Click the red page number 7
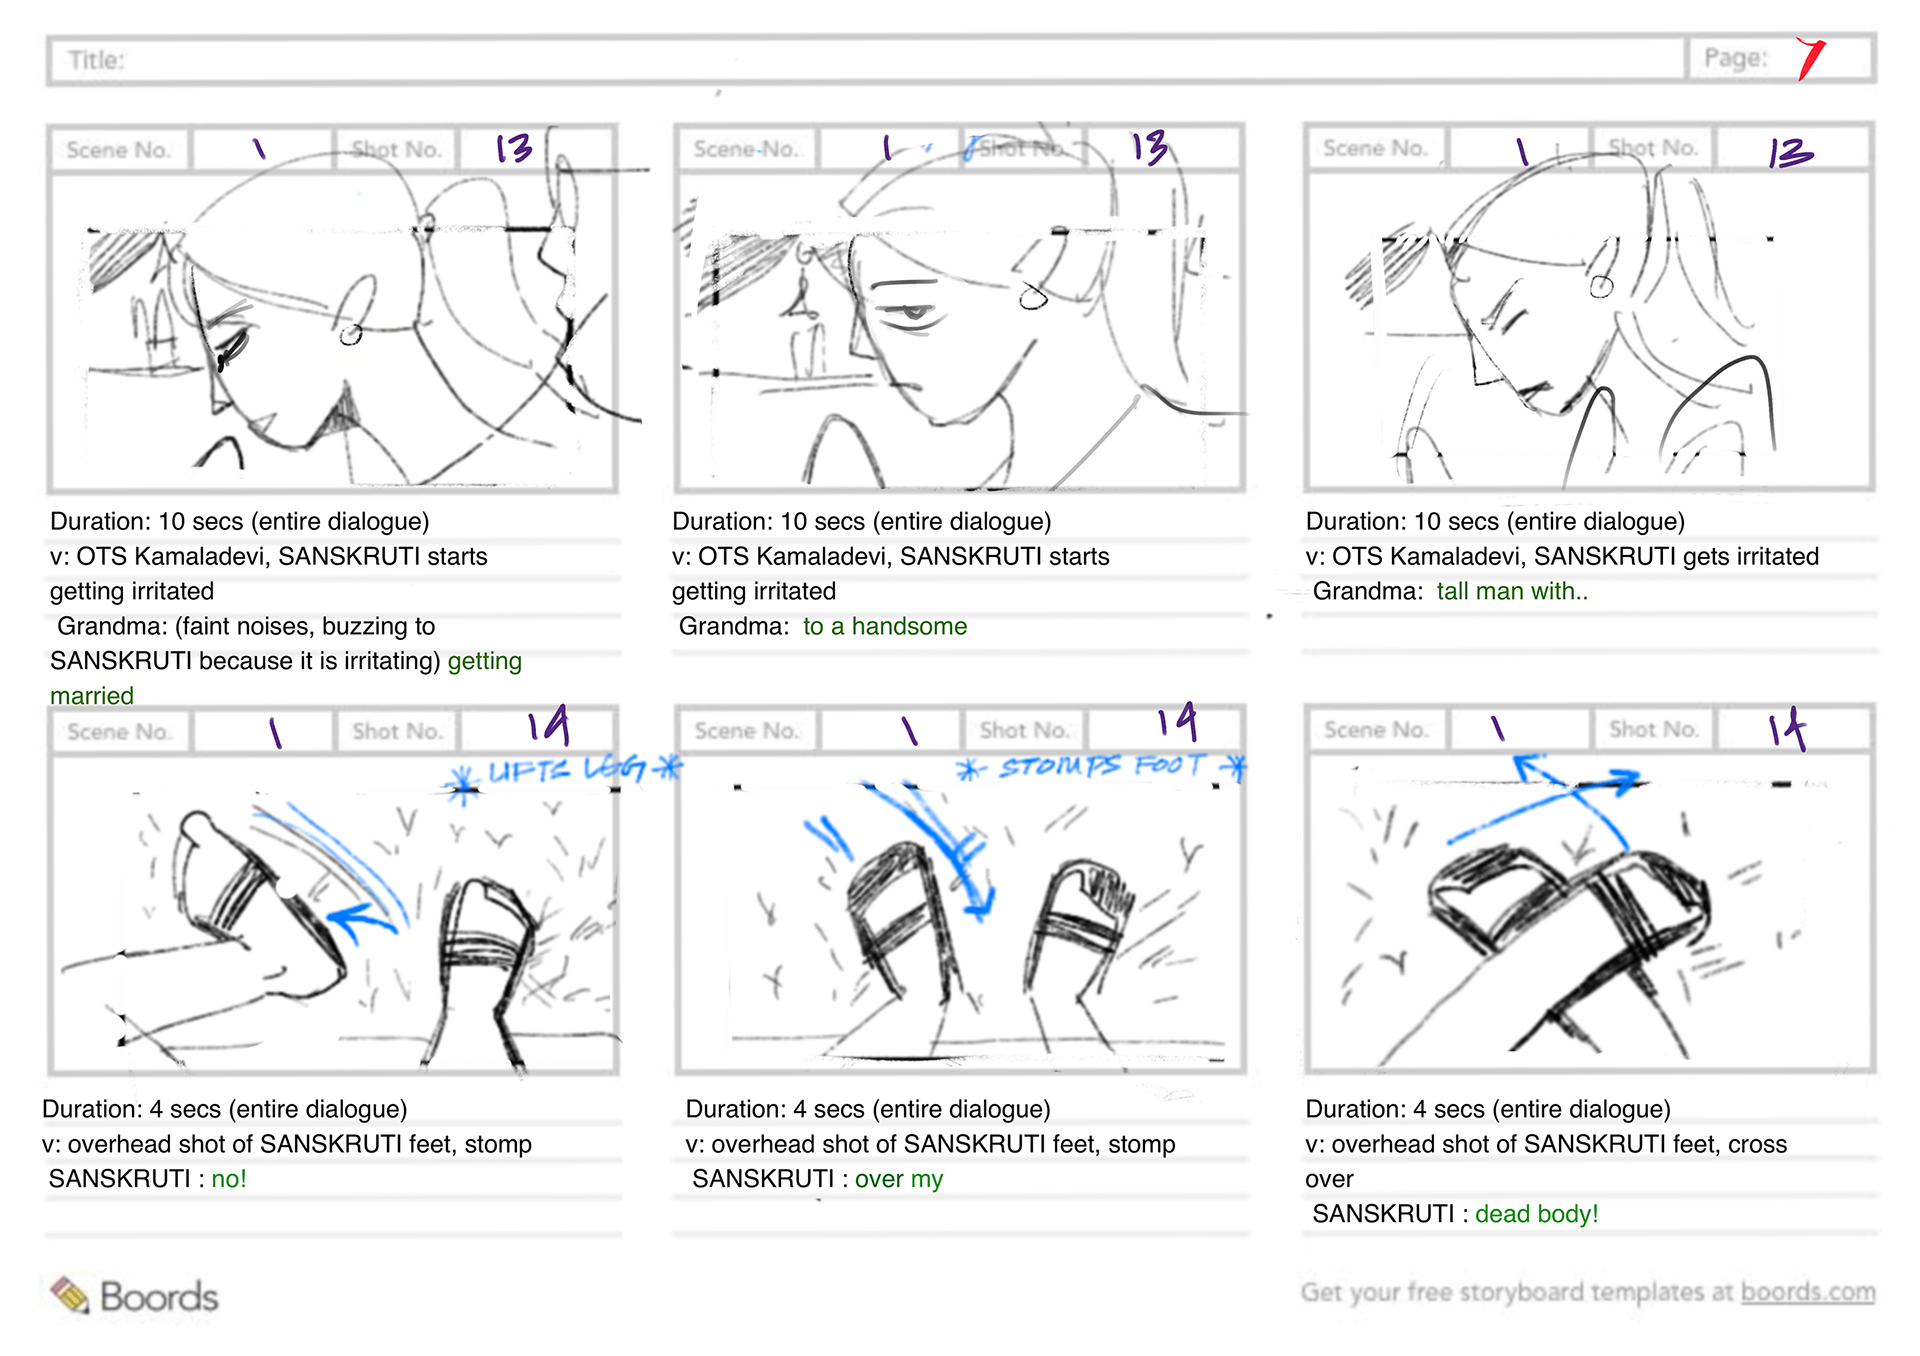 point(1810,59)
